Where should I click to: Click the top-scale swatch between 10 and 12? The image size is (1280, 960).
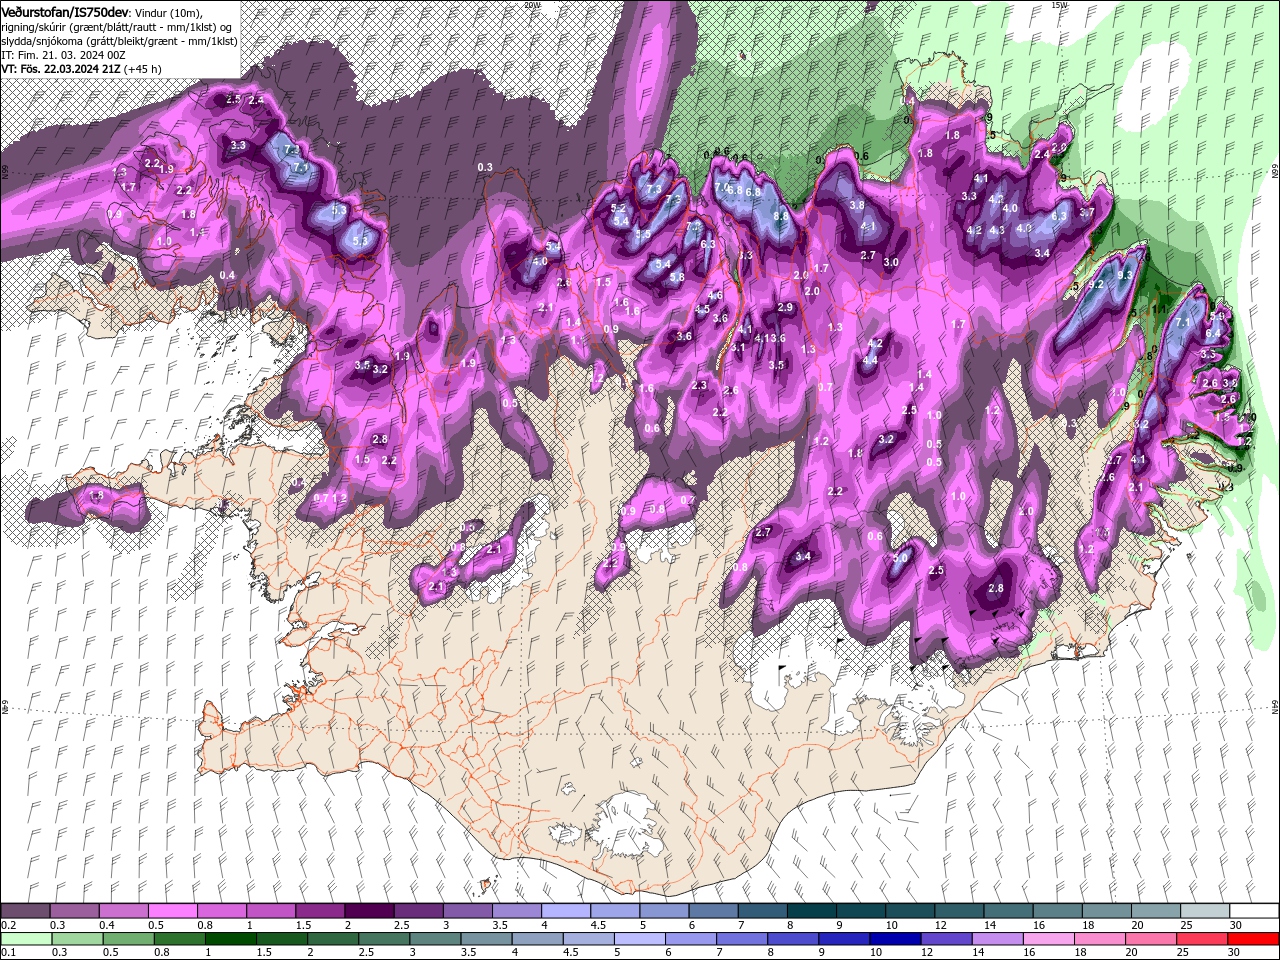tap(908, 911)
